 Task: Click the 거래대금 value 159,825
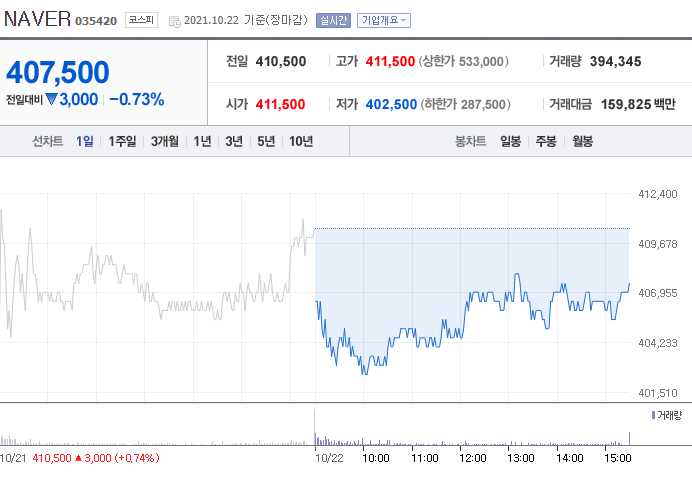click(x=626, y=105)
